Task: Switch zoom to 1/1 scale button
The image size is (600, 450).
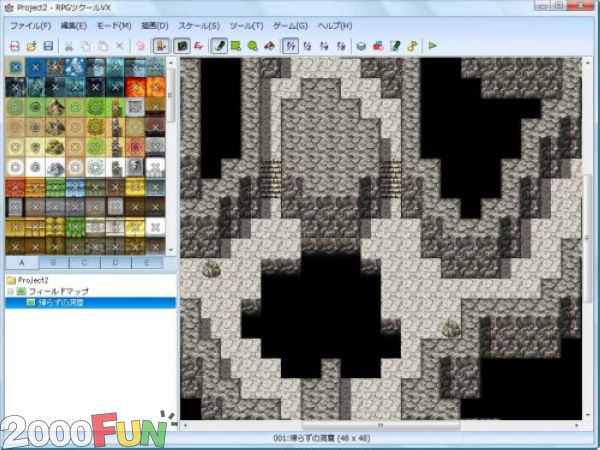Action: point(290,45)
